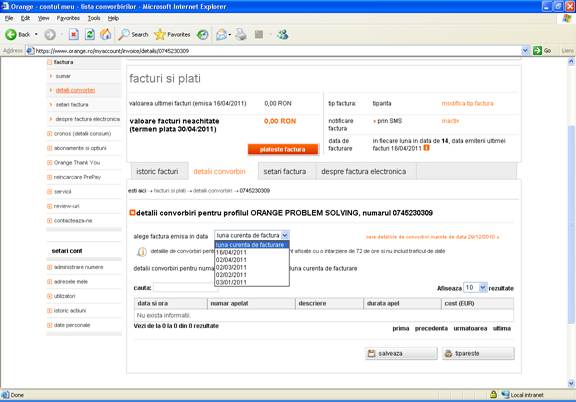This screenshot has width=576, height=402.
Task: Expand contacteaza-ne sidebar item
Action: tap(50, 220)
